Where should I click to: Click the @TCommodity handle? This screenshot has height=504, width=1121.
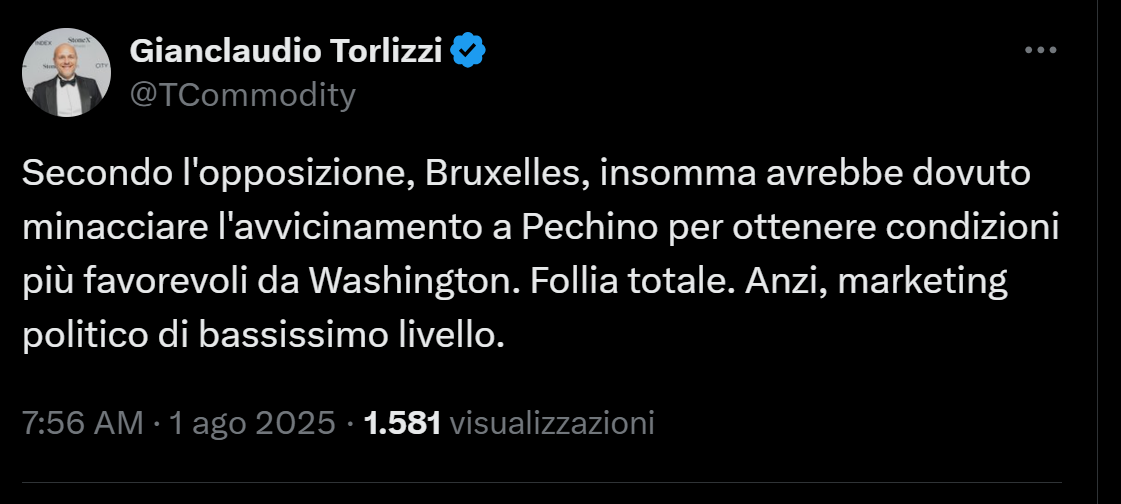[x=243, y=95]
